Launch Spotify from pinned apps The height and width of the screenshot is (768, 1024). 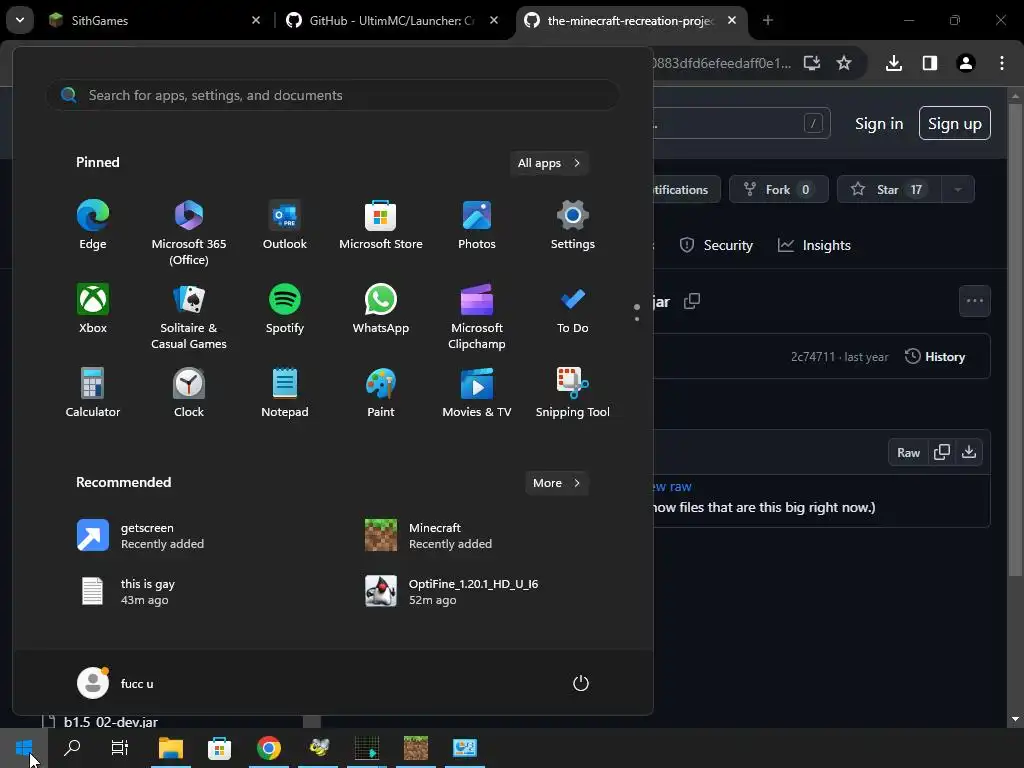(285, 309)
